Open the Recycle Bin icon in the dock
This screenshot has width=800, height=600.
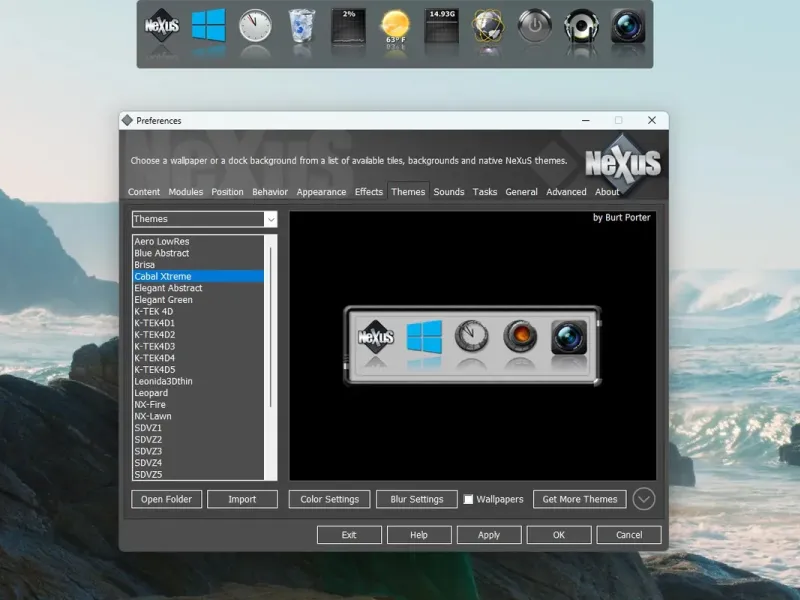tap(302, 26)
